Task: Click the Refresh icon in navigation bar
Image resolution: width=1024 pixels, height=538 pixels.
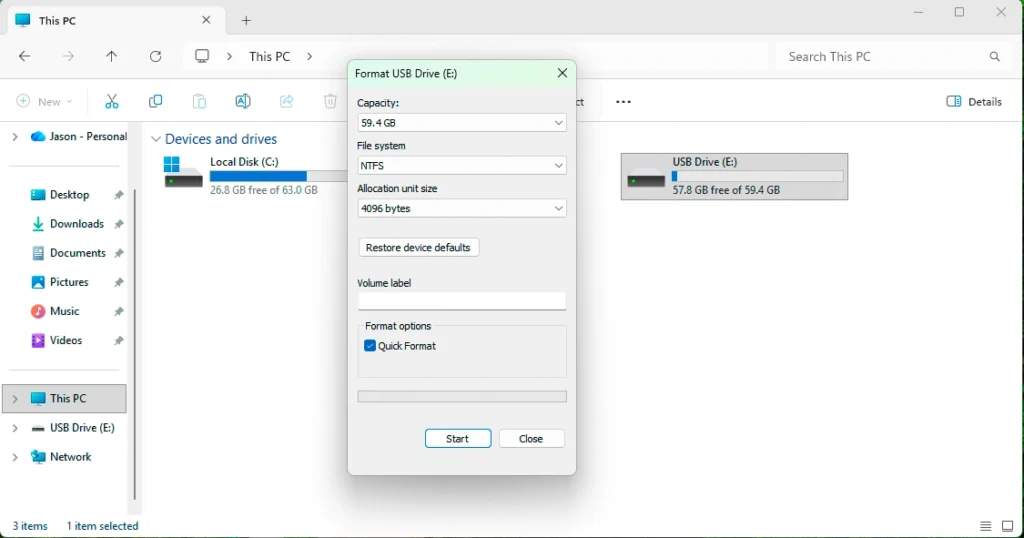Action: tap(155, 57)
